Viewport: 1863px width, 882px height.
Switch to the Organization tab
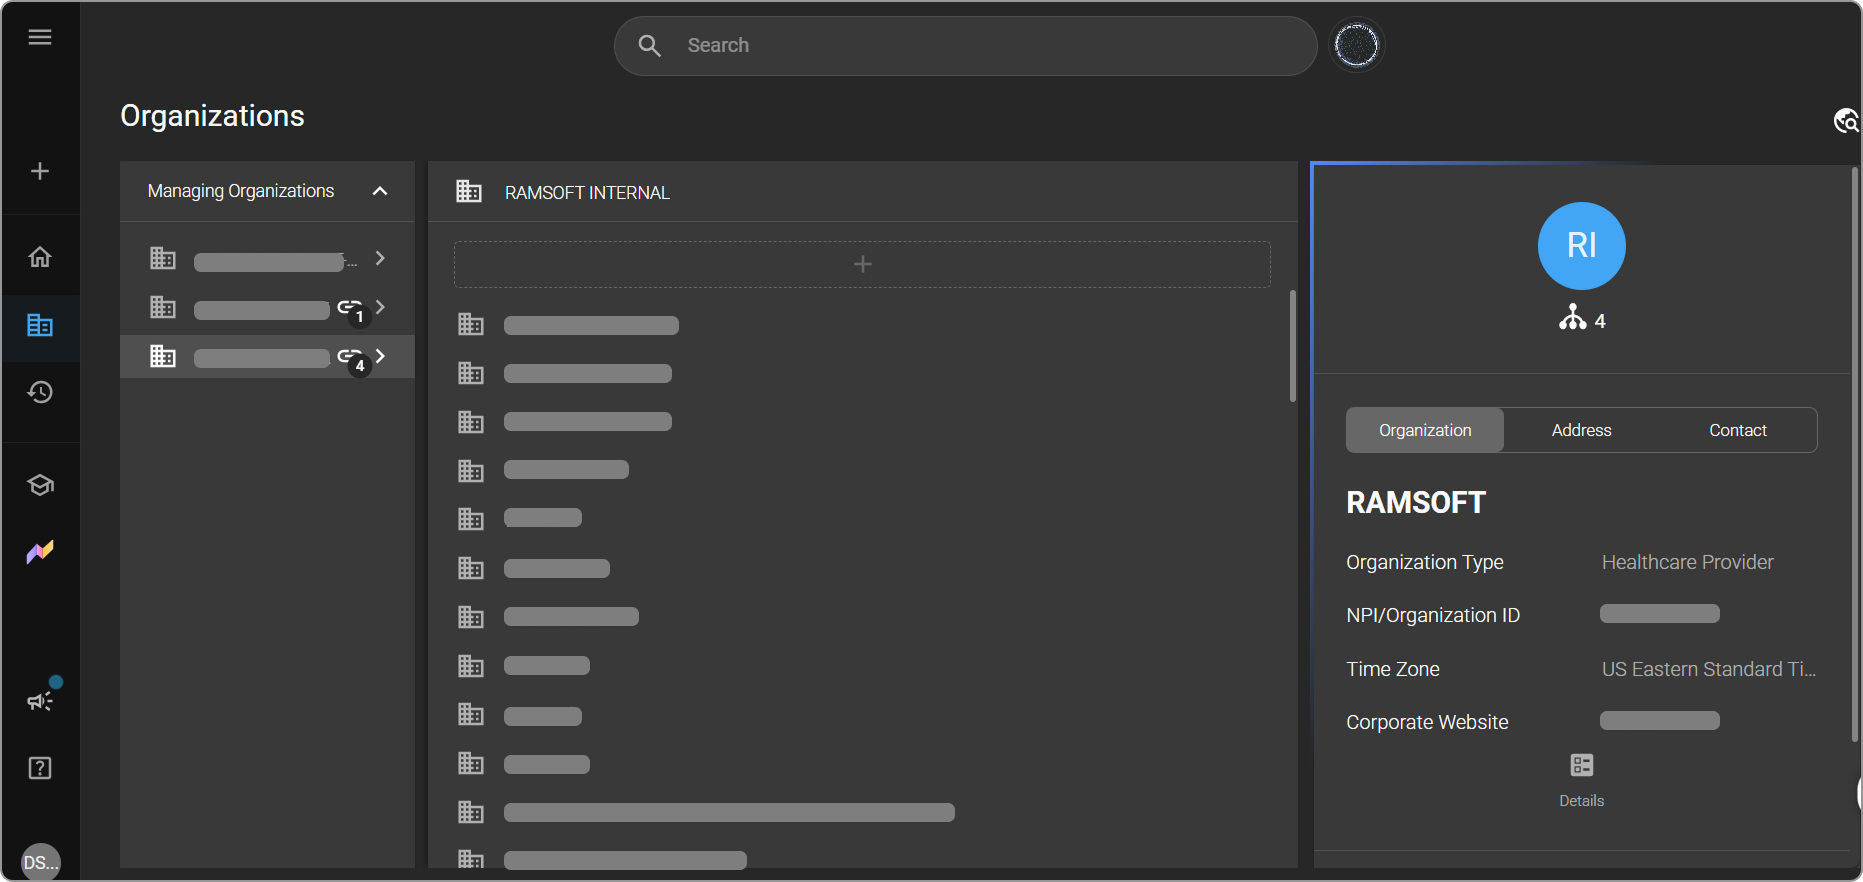pos(1425,430)
